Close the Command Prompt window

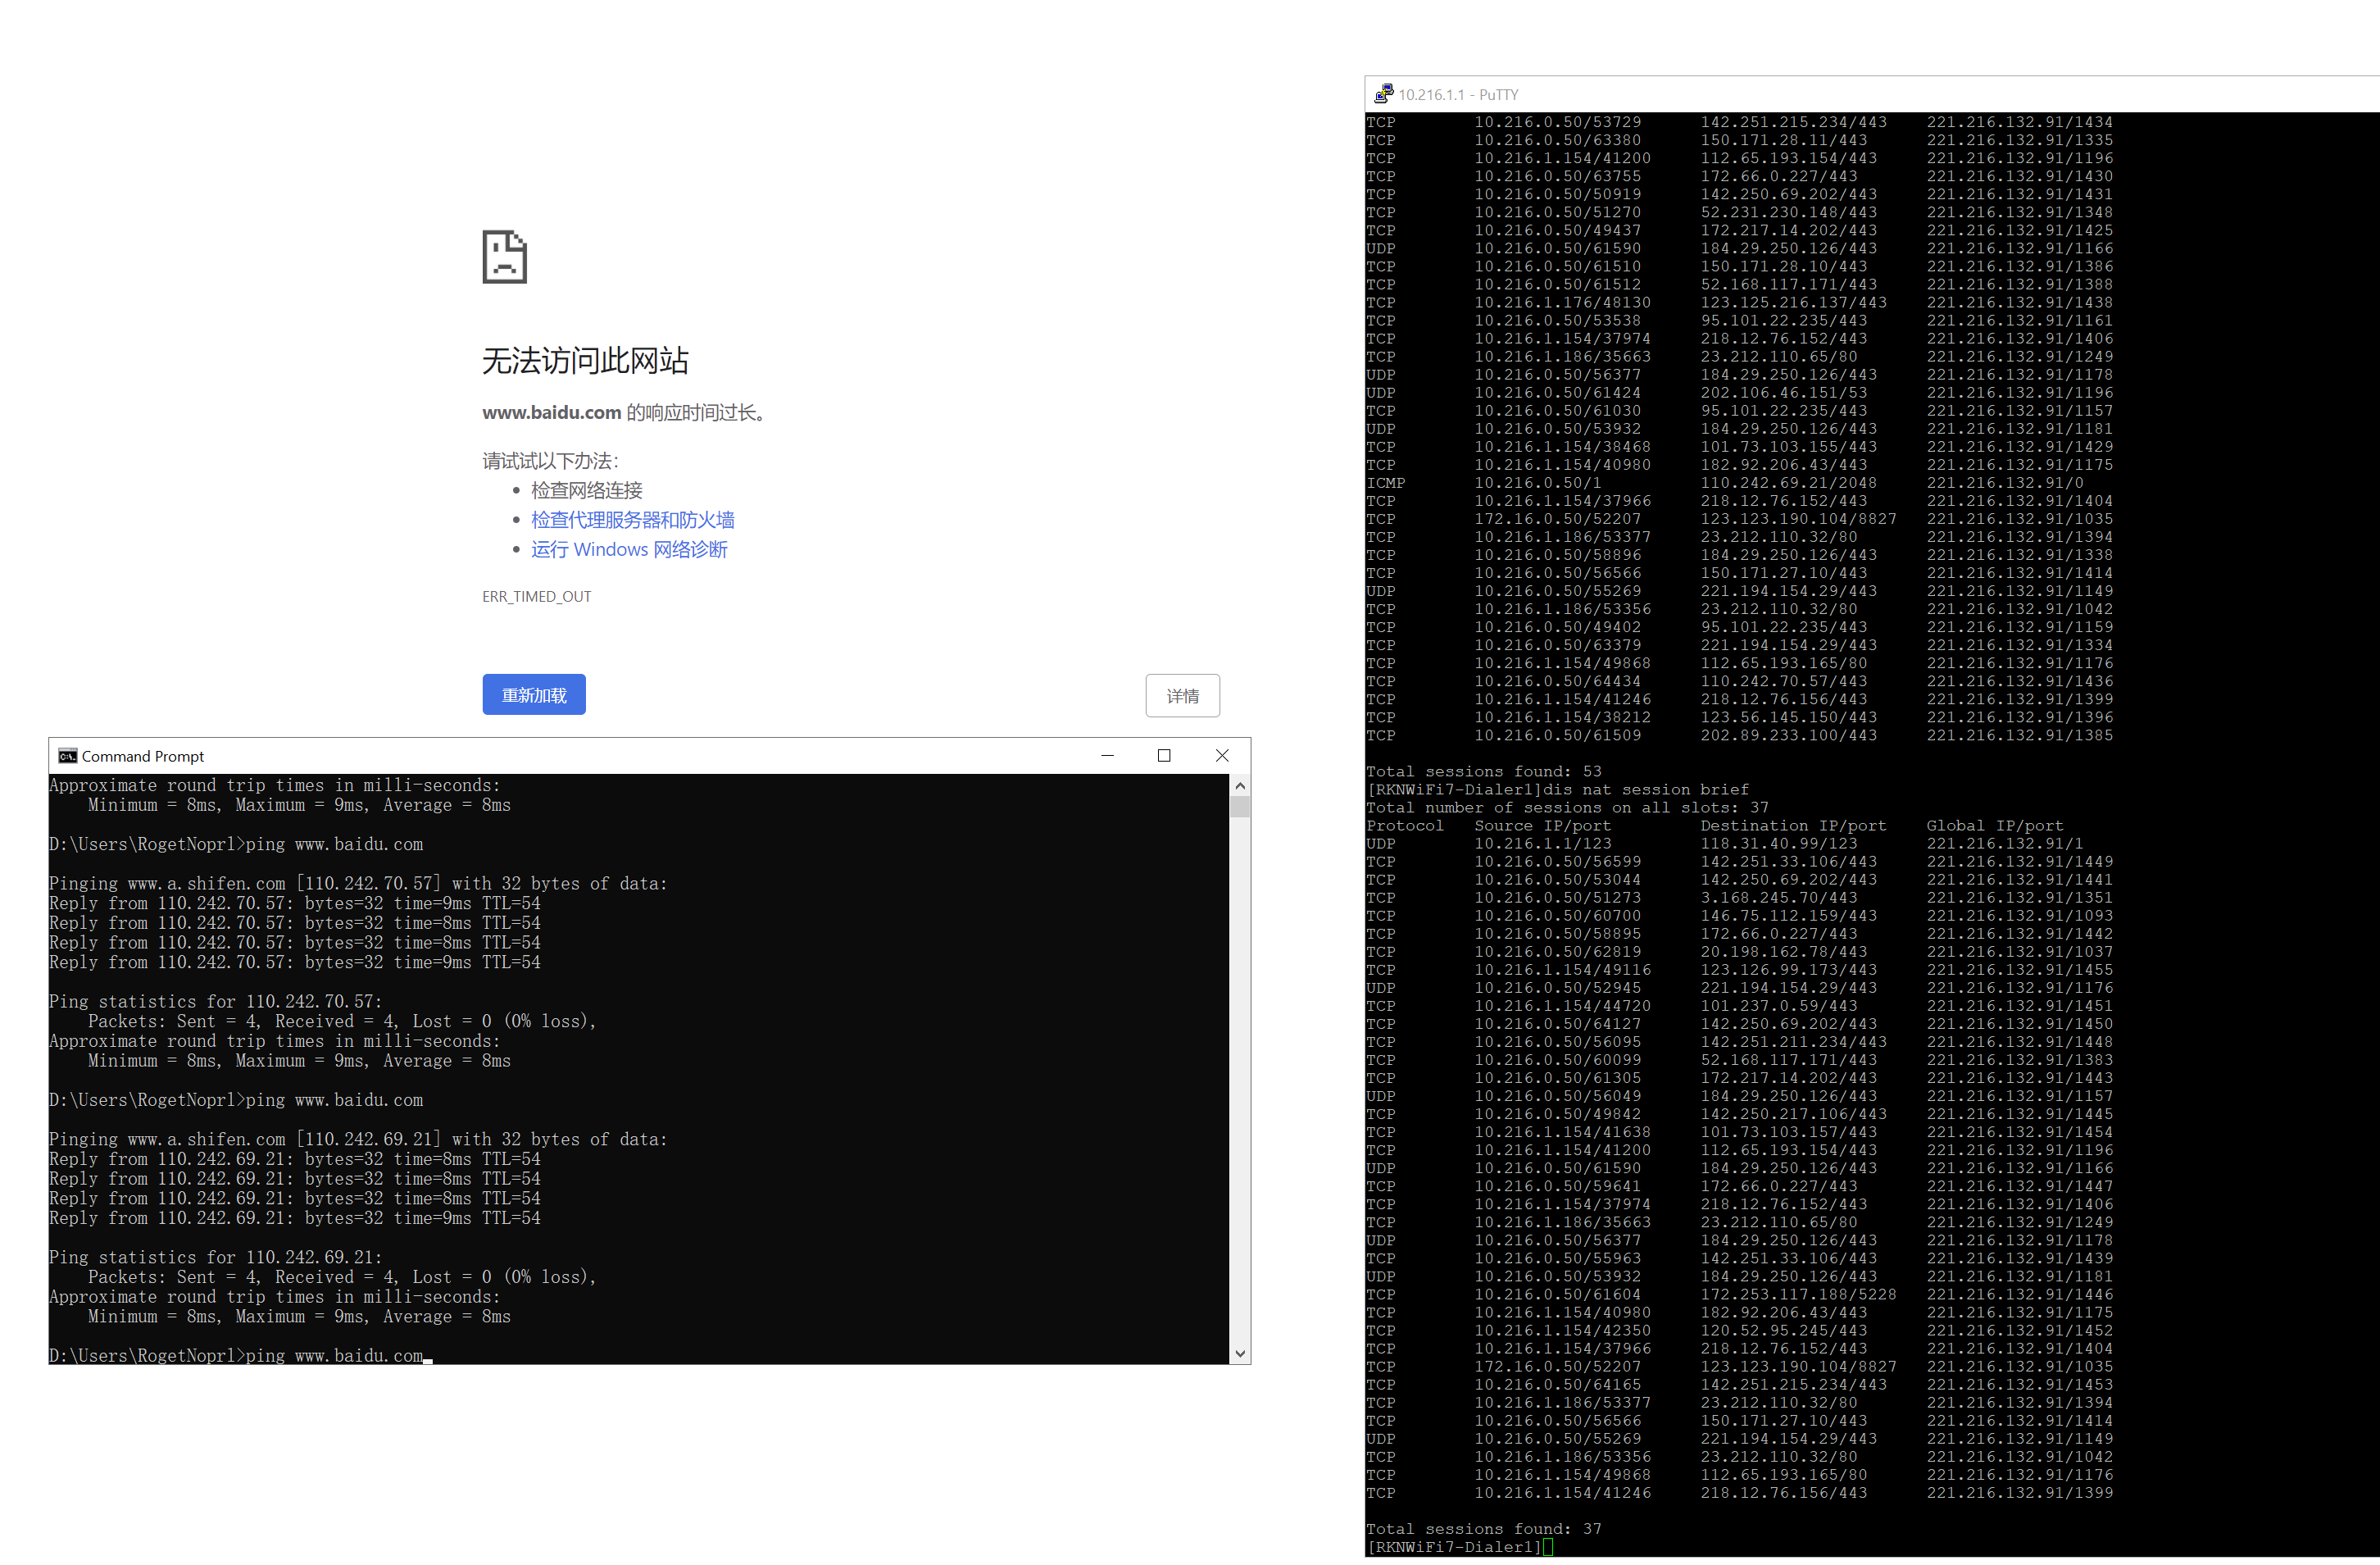1221,756
